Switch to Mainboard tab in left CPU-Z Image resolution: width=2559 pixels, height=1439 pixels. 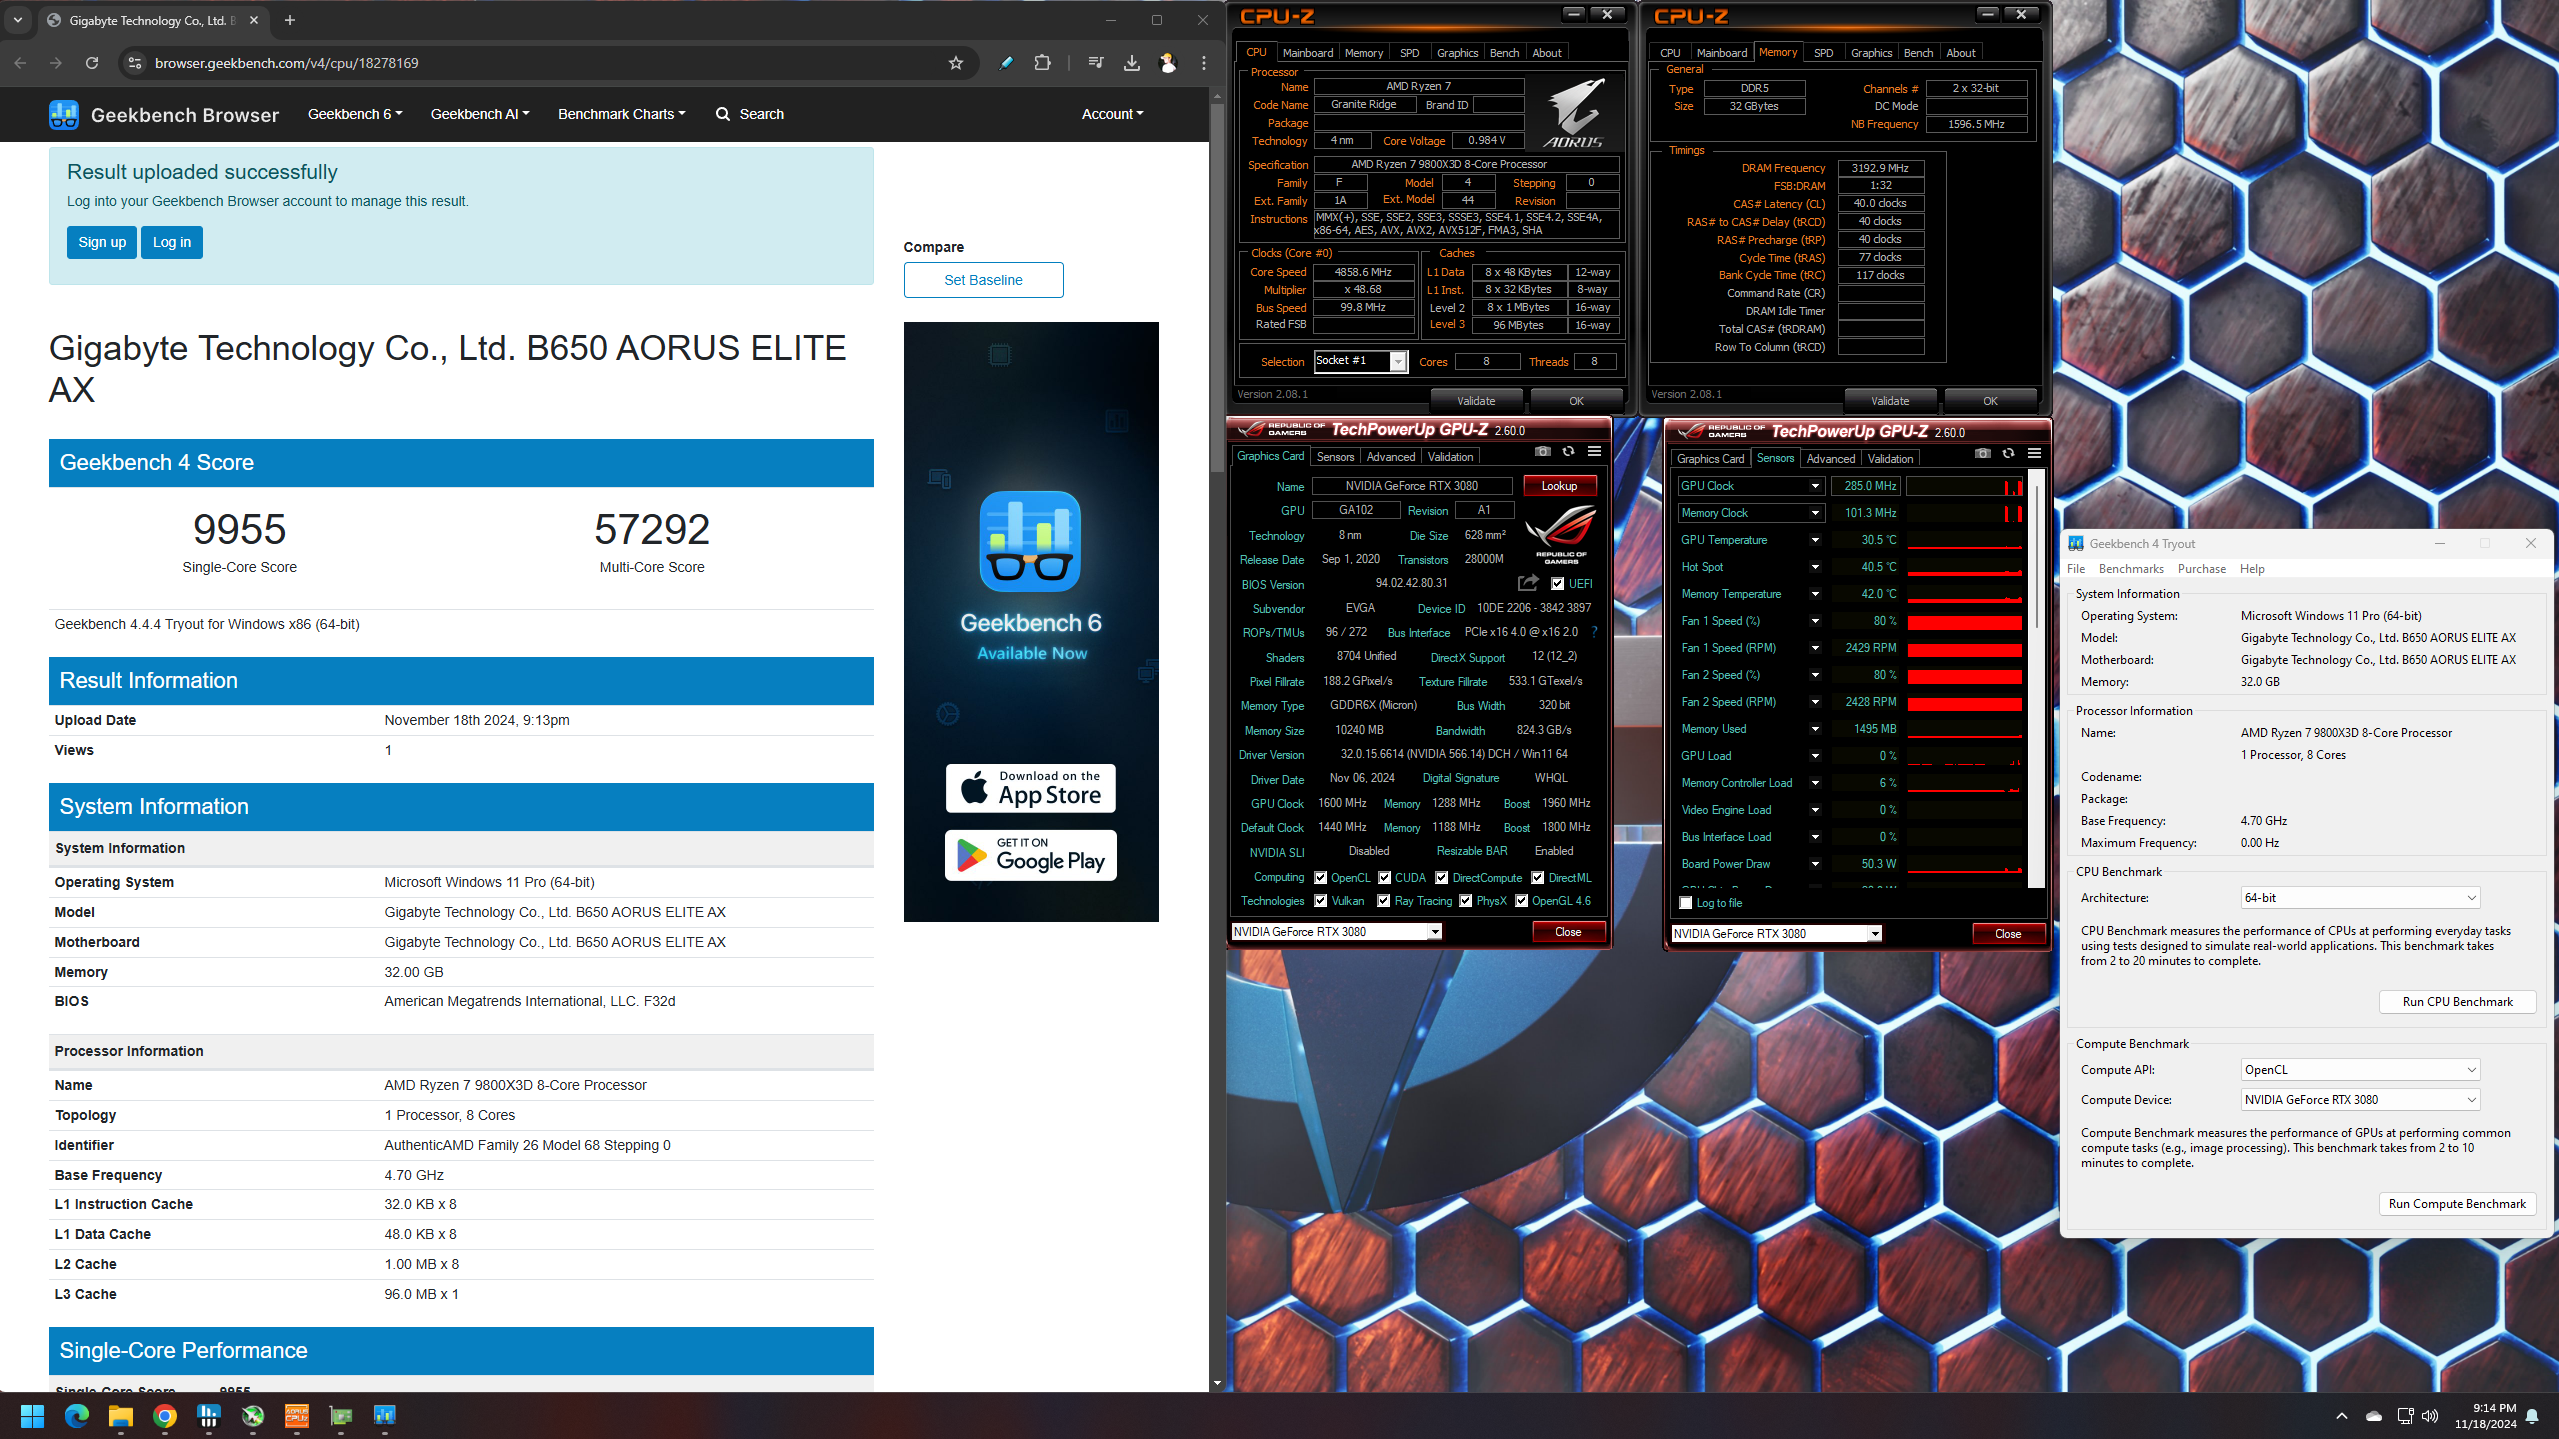click(1308, 53)
